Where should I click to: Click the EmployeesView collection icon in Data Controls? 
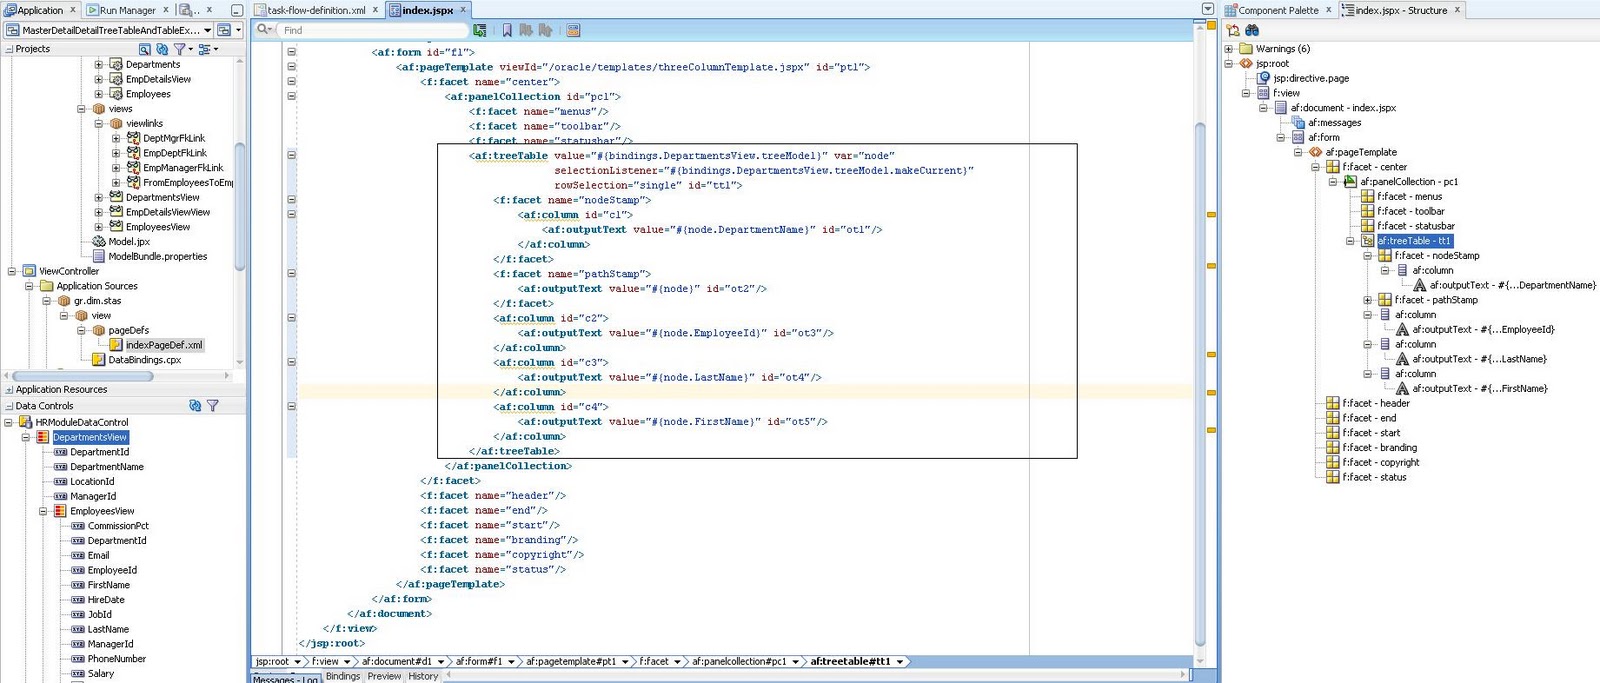pyautogui.click(x=60, y=511)
